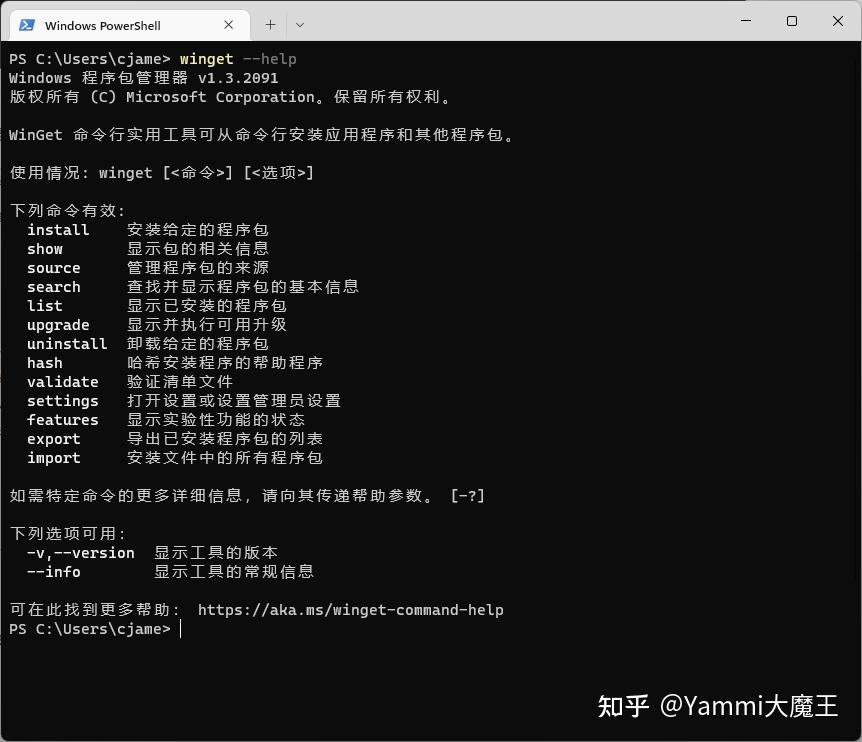
Task: Click the '--info' option text
Action: pos(54,572)
